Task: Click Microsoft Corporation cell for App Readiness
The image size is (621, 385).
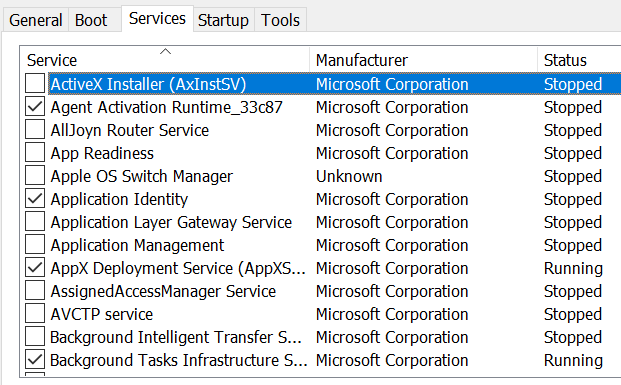Action: pyautogui.click(x=392, y=153)
